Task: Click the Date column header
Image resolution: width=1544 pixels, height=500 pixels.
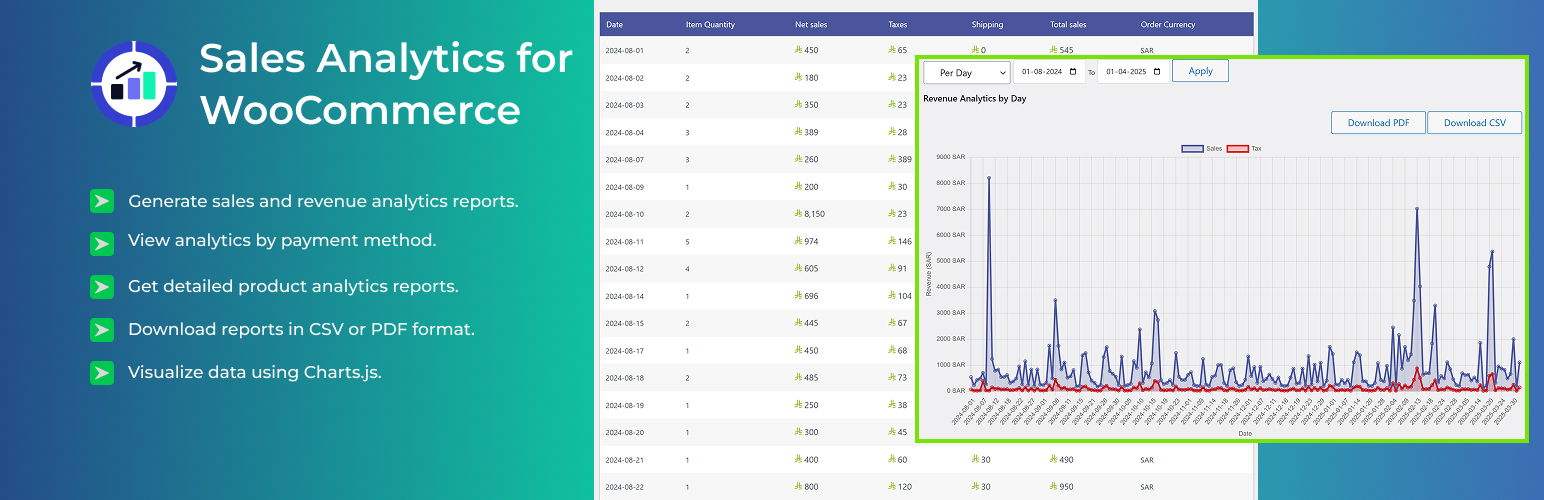Action: pyautogui.click(x=614, y=25)
